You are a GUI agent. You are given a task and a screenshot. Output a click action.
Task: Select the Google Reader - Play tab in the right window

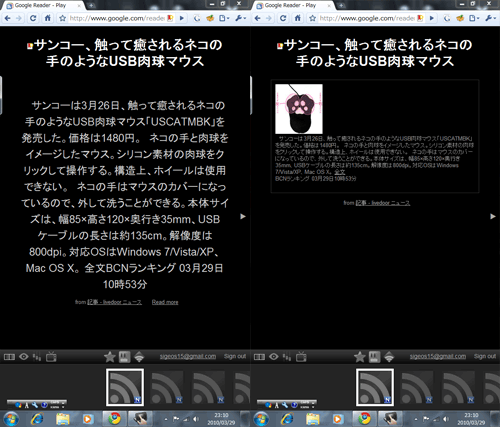point(292,5)
